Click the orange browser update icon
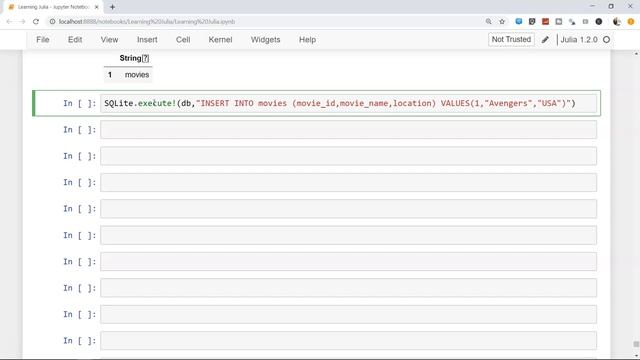This screenshot has width=640, height=360. (631, 22)
